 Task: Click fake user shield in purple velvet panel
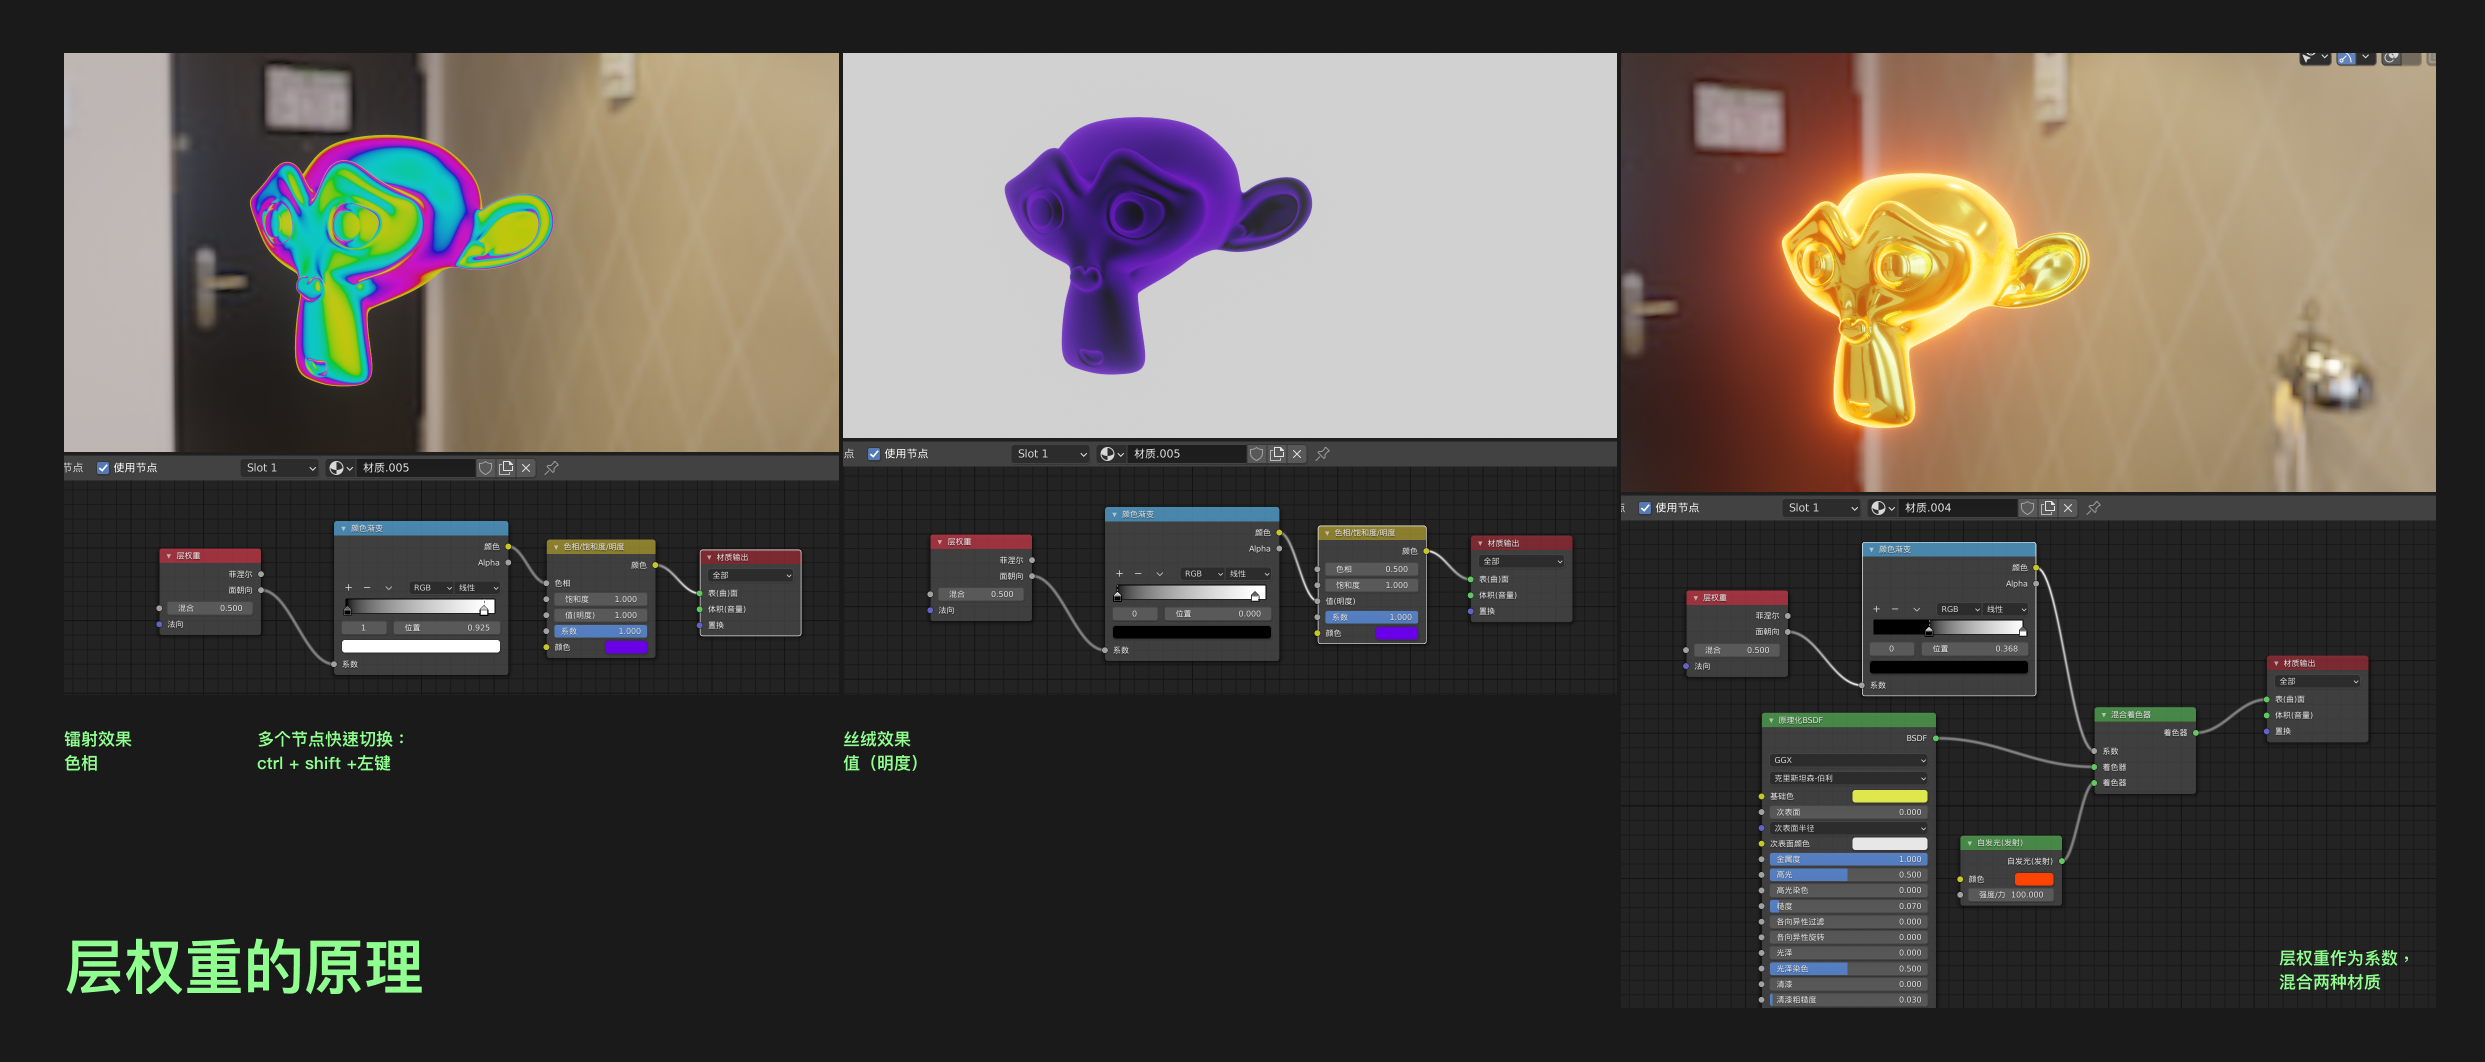pos(1256,454)
